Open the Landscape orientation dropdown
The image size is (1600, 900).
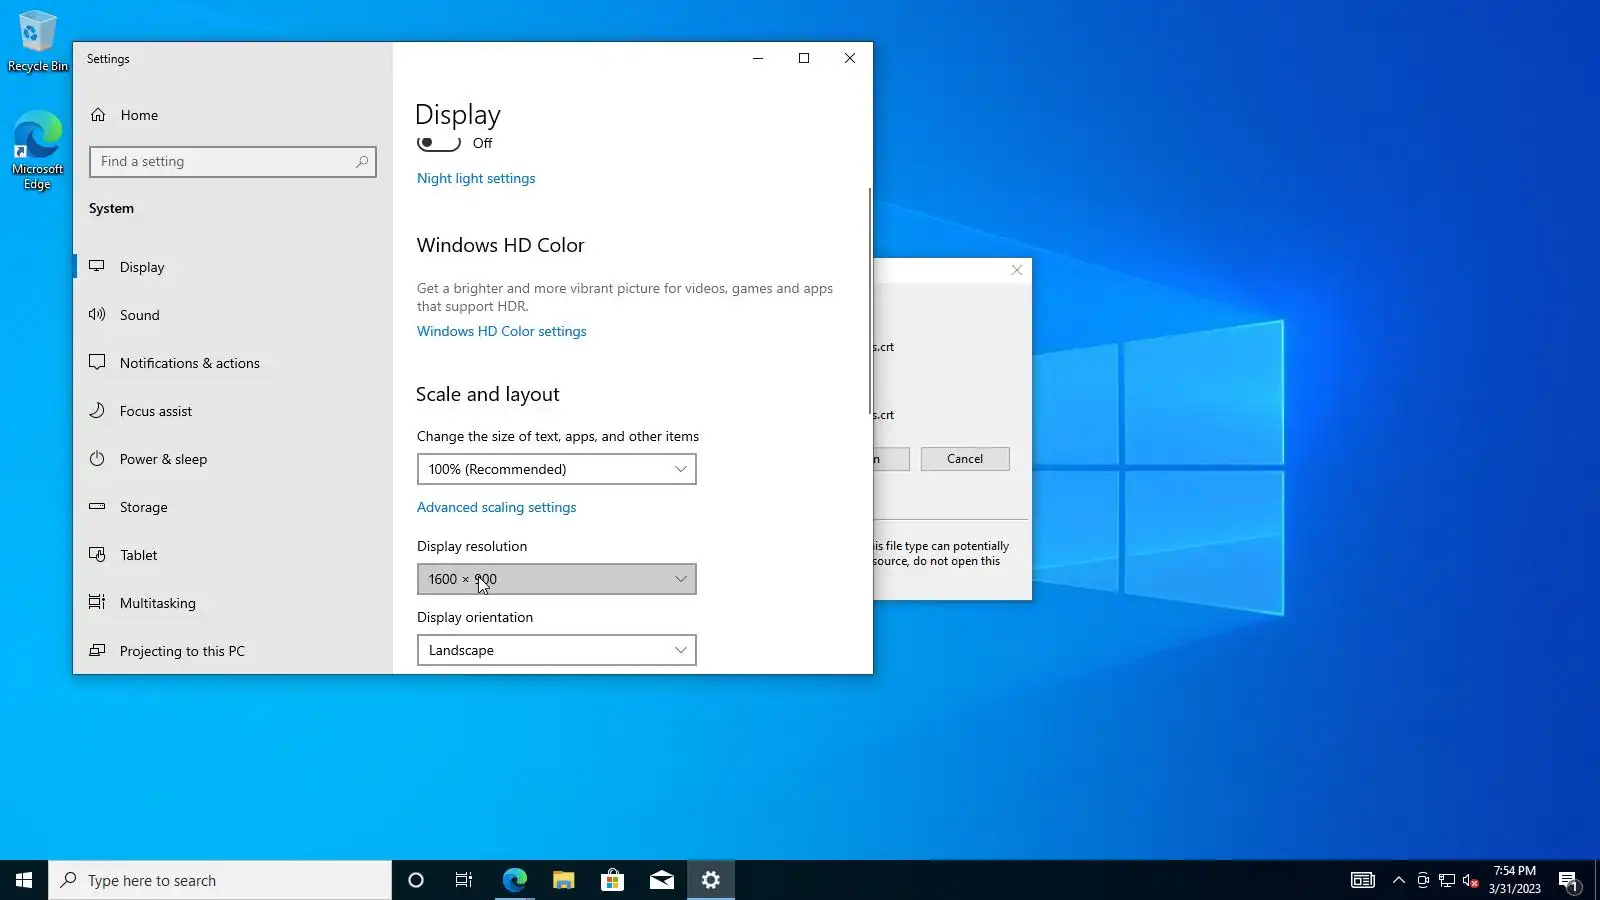click(557, 650)
